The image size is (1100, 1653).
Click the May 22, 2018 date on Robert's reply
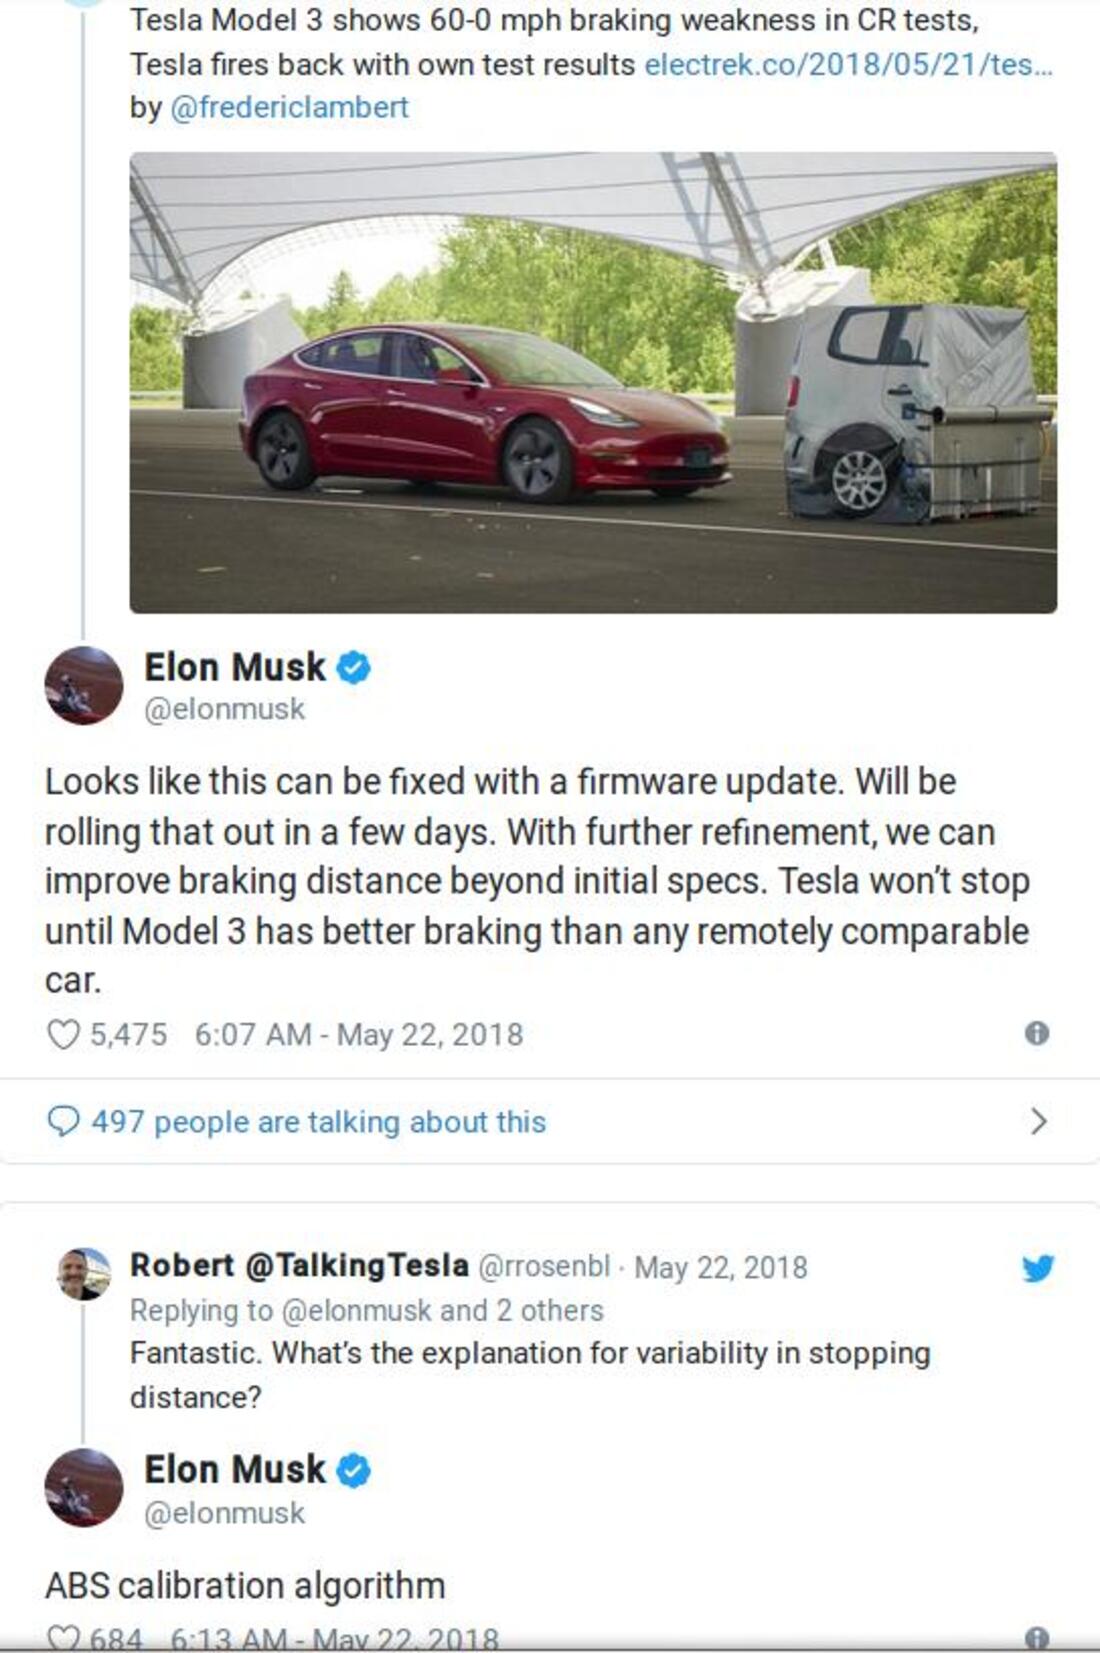pos(720,1267)
